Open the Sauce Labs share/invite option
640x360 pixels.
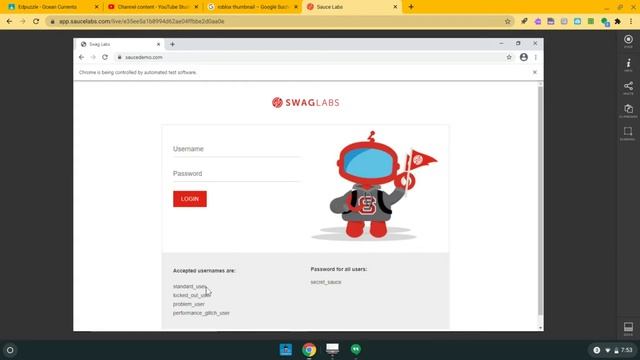pyautogui.click(x=628, y=86)
